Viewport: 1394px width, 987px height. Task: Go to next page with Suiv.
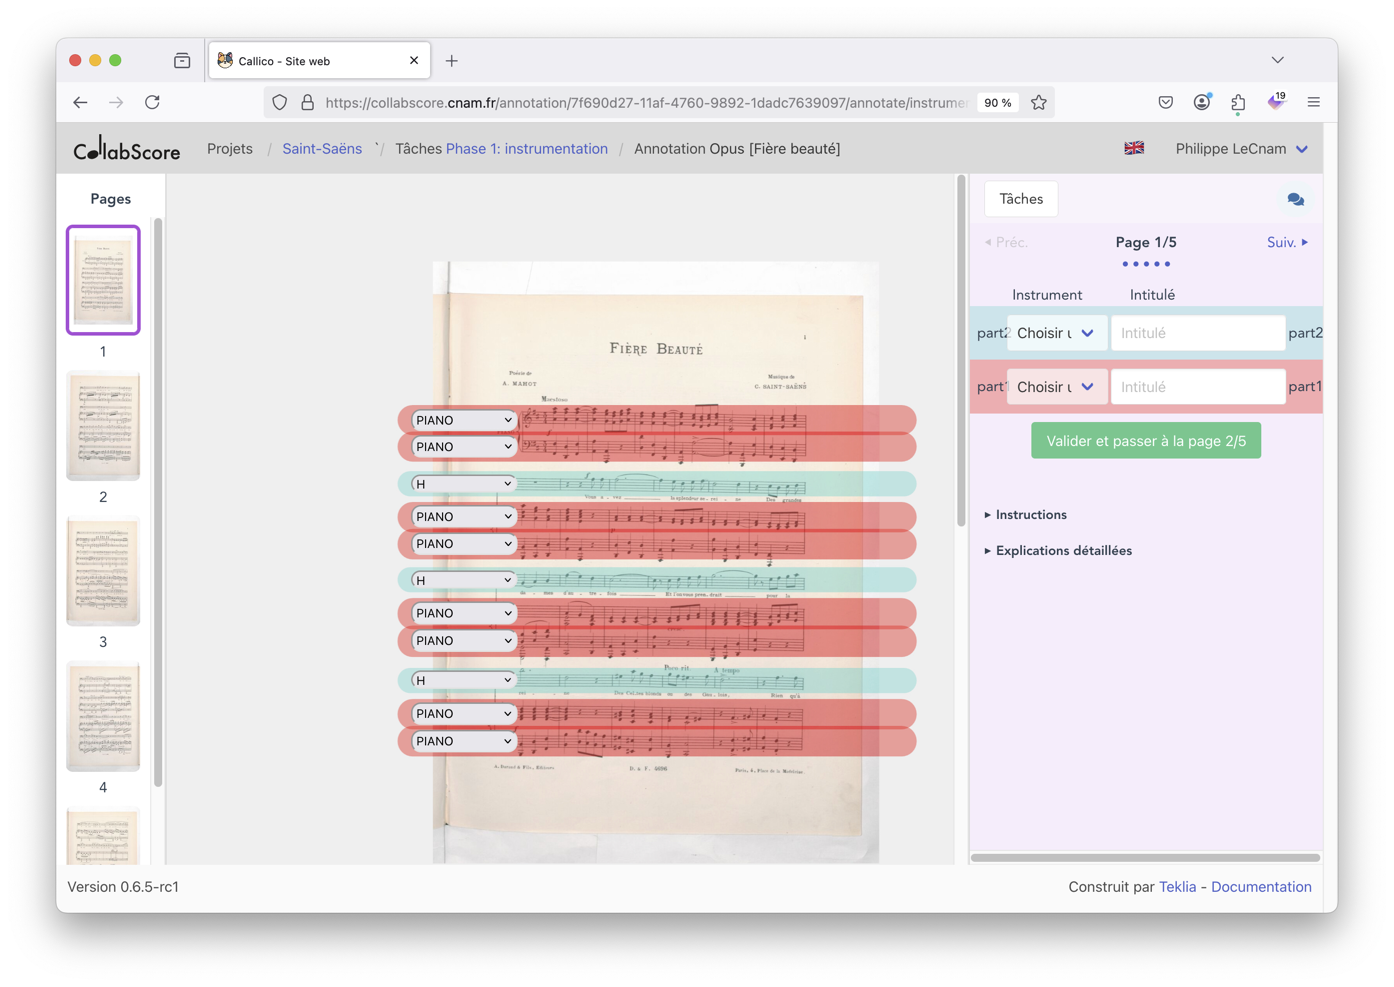(1288, 242)
